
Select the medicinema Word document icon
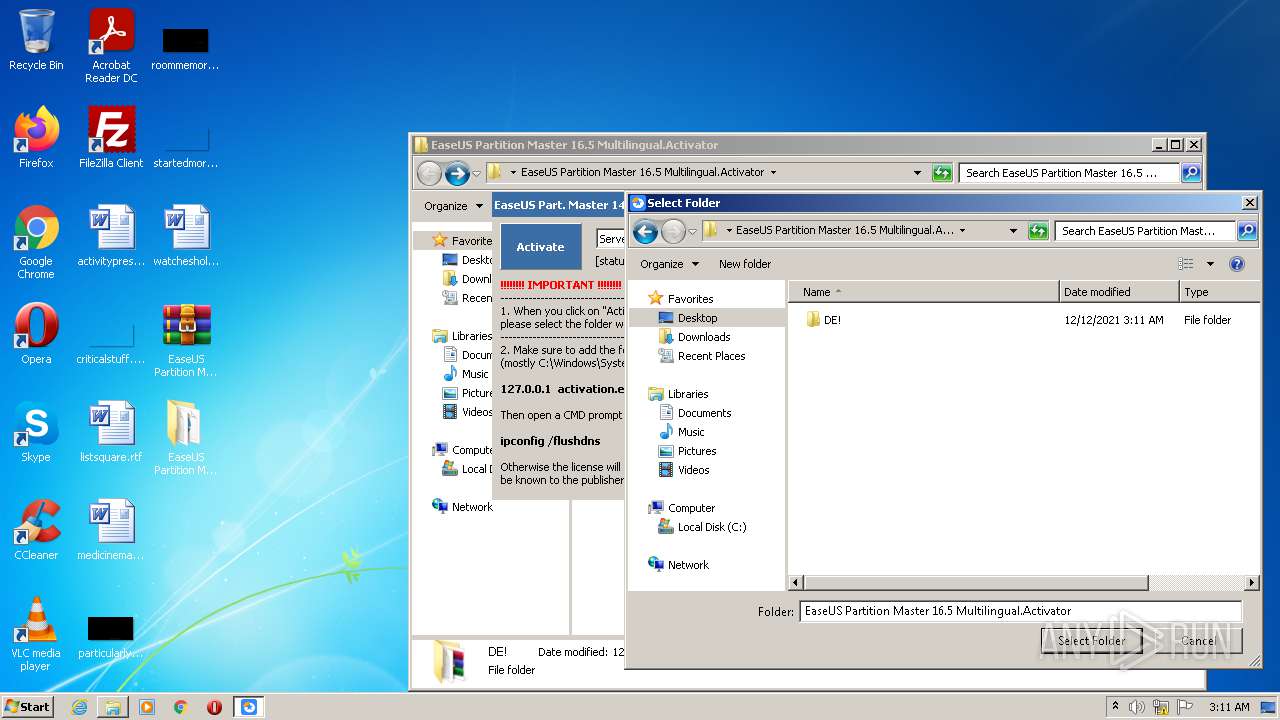point(111,530)
